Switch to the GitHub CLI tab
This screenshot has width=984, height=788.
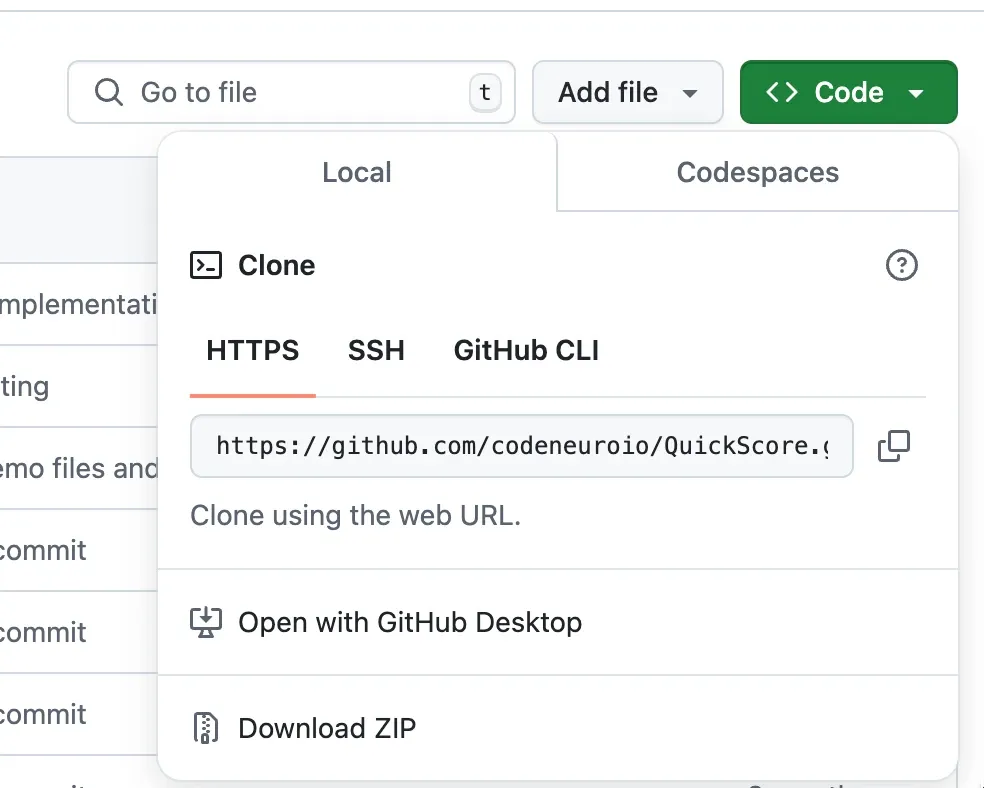pos(525,350)
